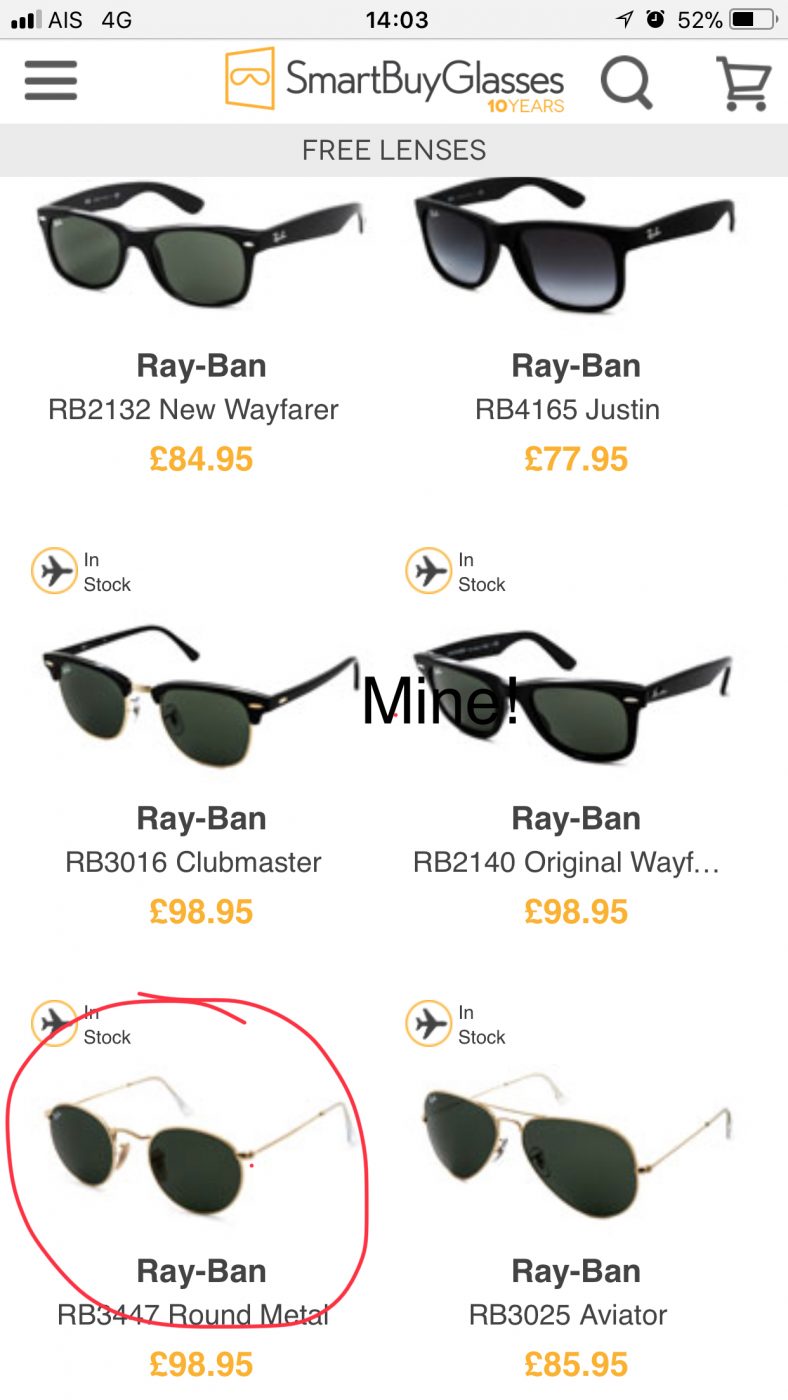Open the shopping cart
This screenshot has height=1400, width=788.
click(743, 82)
